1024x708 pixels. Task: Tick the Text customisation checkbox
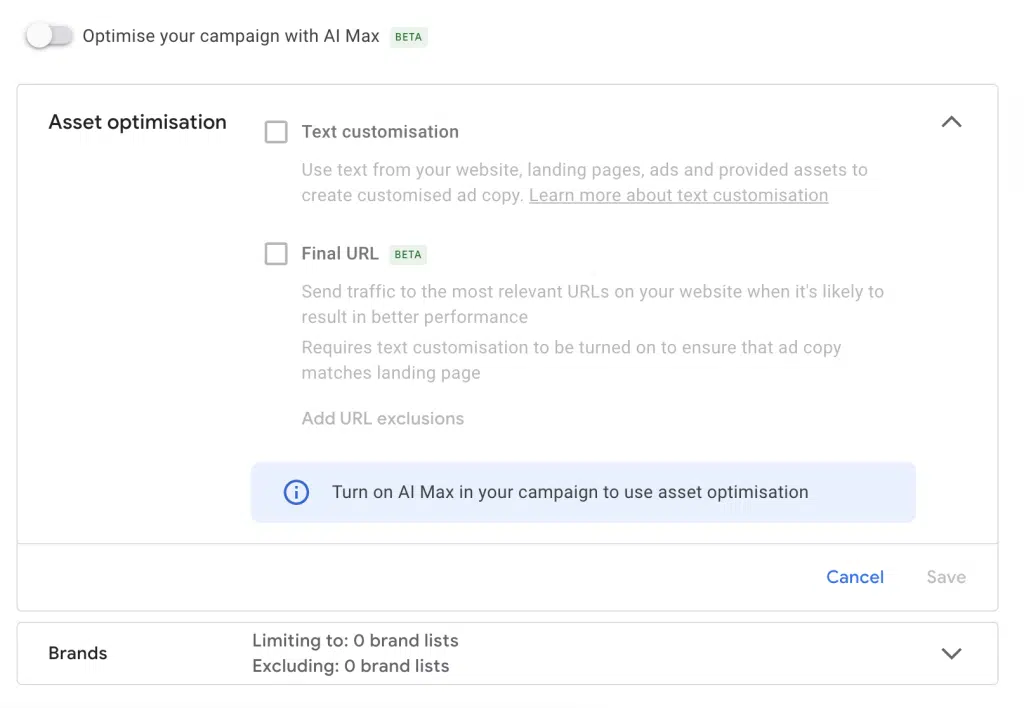pyautogui.click(x=276, y=132)
